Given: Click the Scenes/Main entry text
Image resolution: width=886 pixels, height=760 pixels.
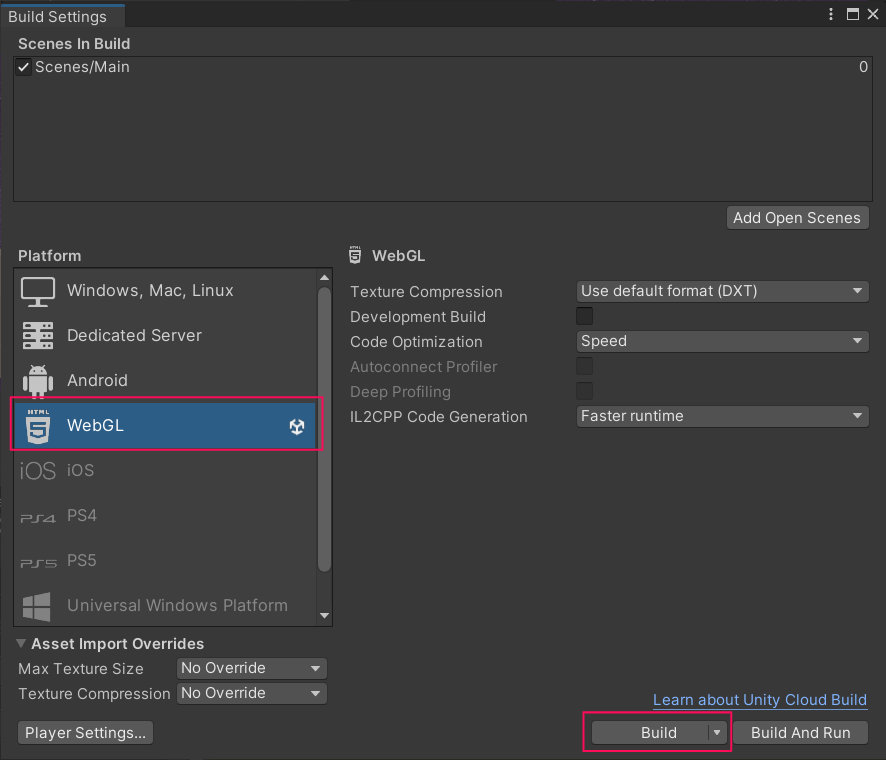Looking at the screenshot, I should 82,67.
